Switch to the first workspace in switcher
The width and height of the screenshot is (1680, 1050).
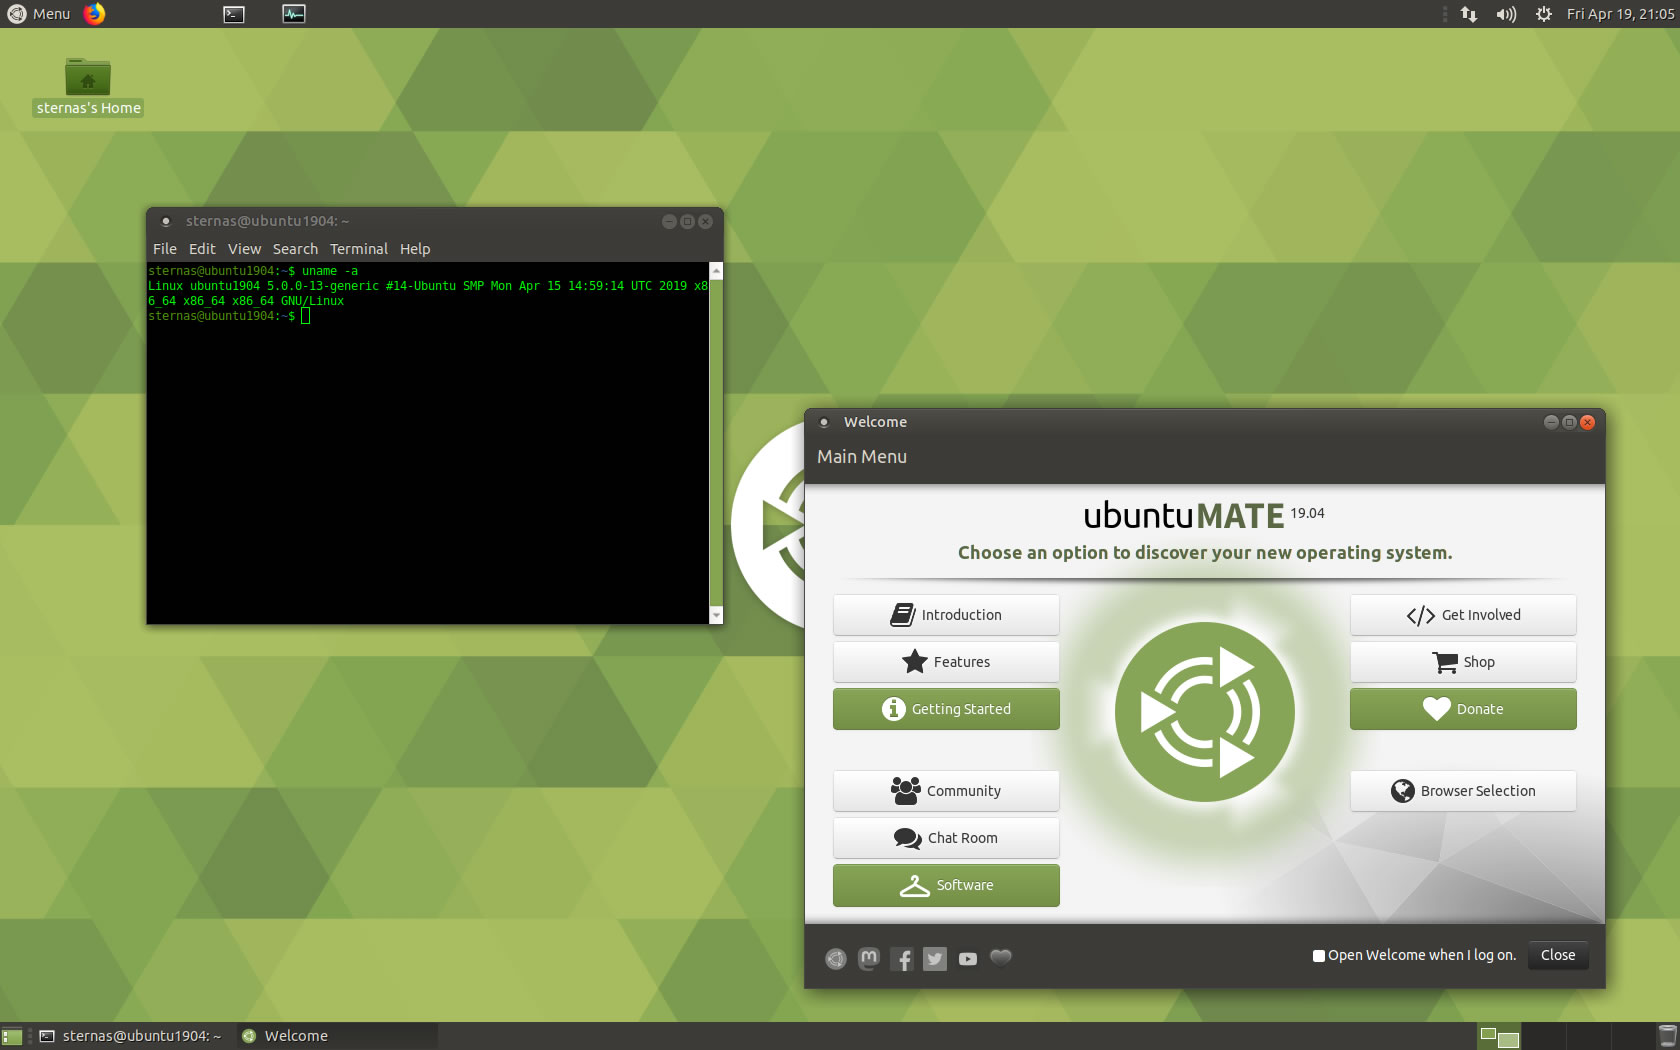[x=1499, y=1036]
